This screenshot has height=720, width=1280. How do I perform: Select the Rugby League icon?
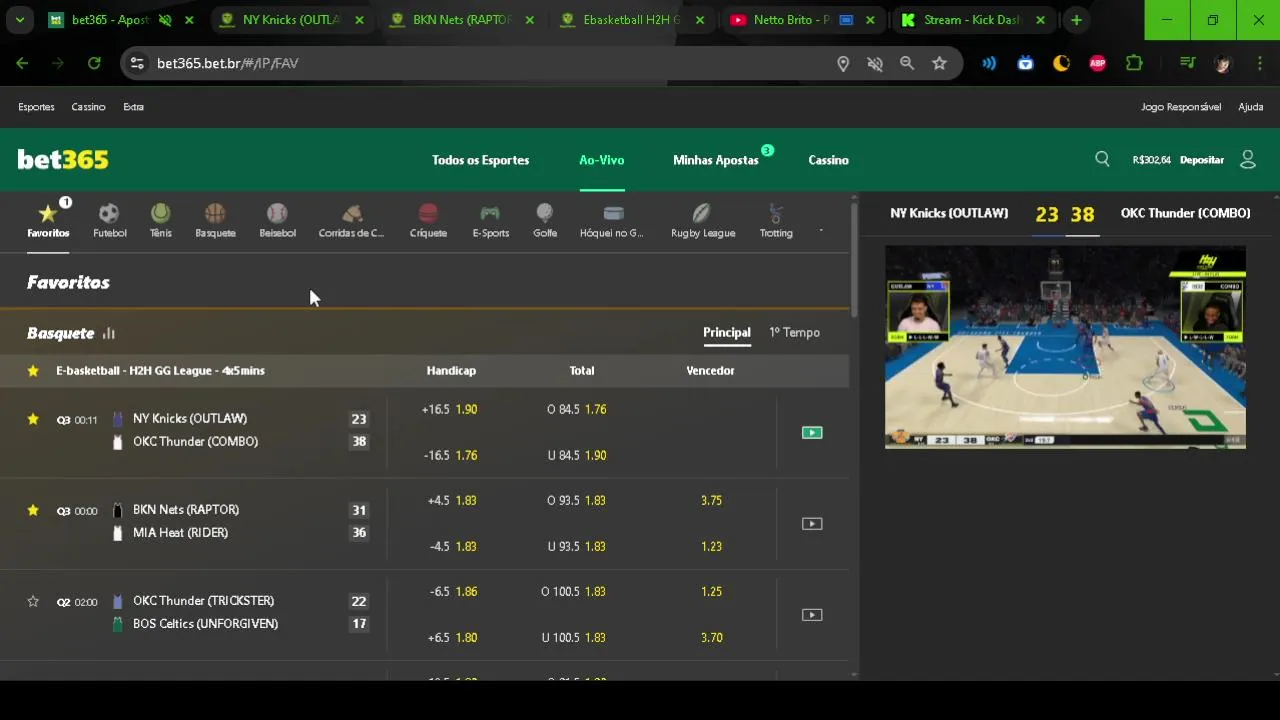[x=703, y=220]
